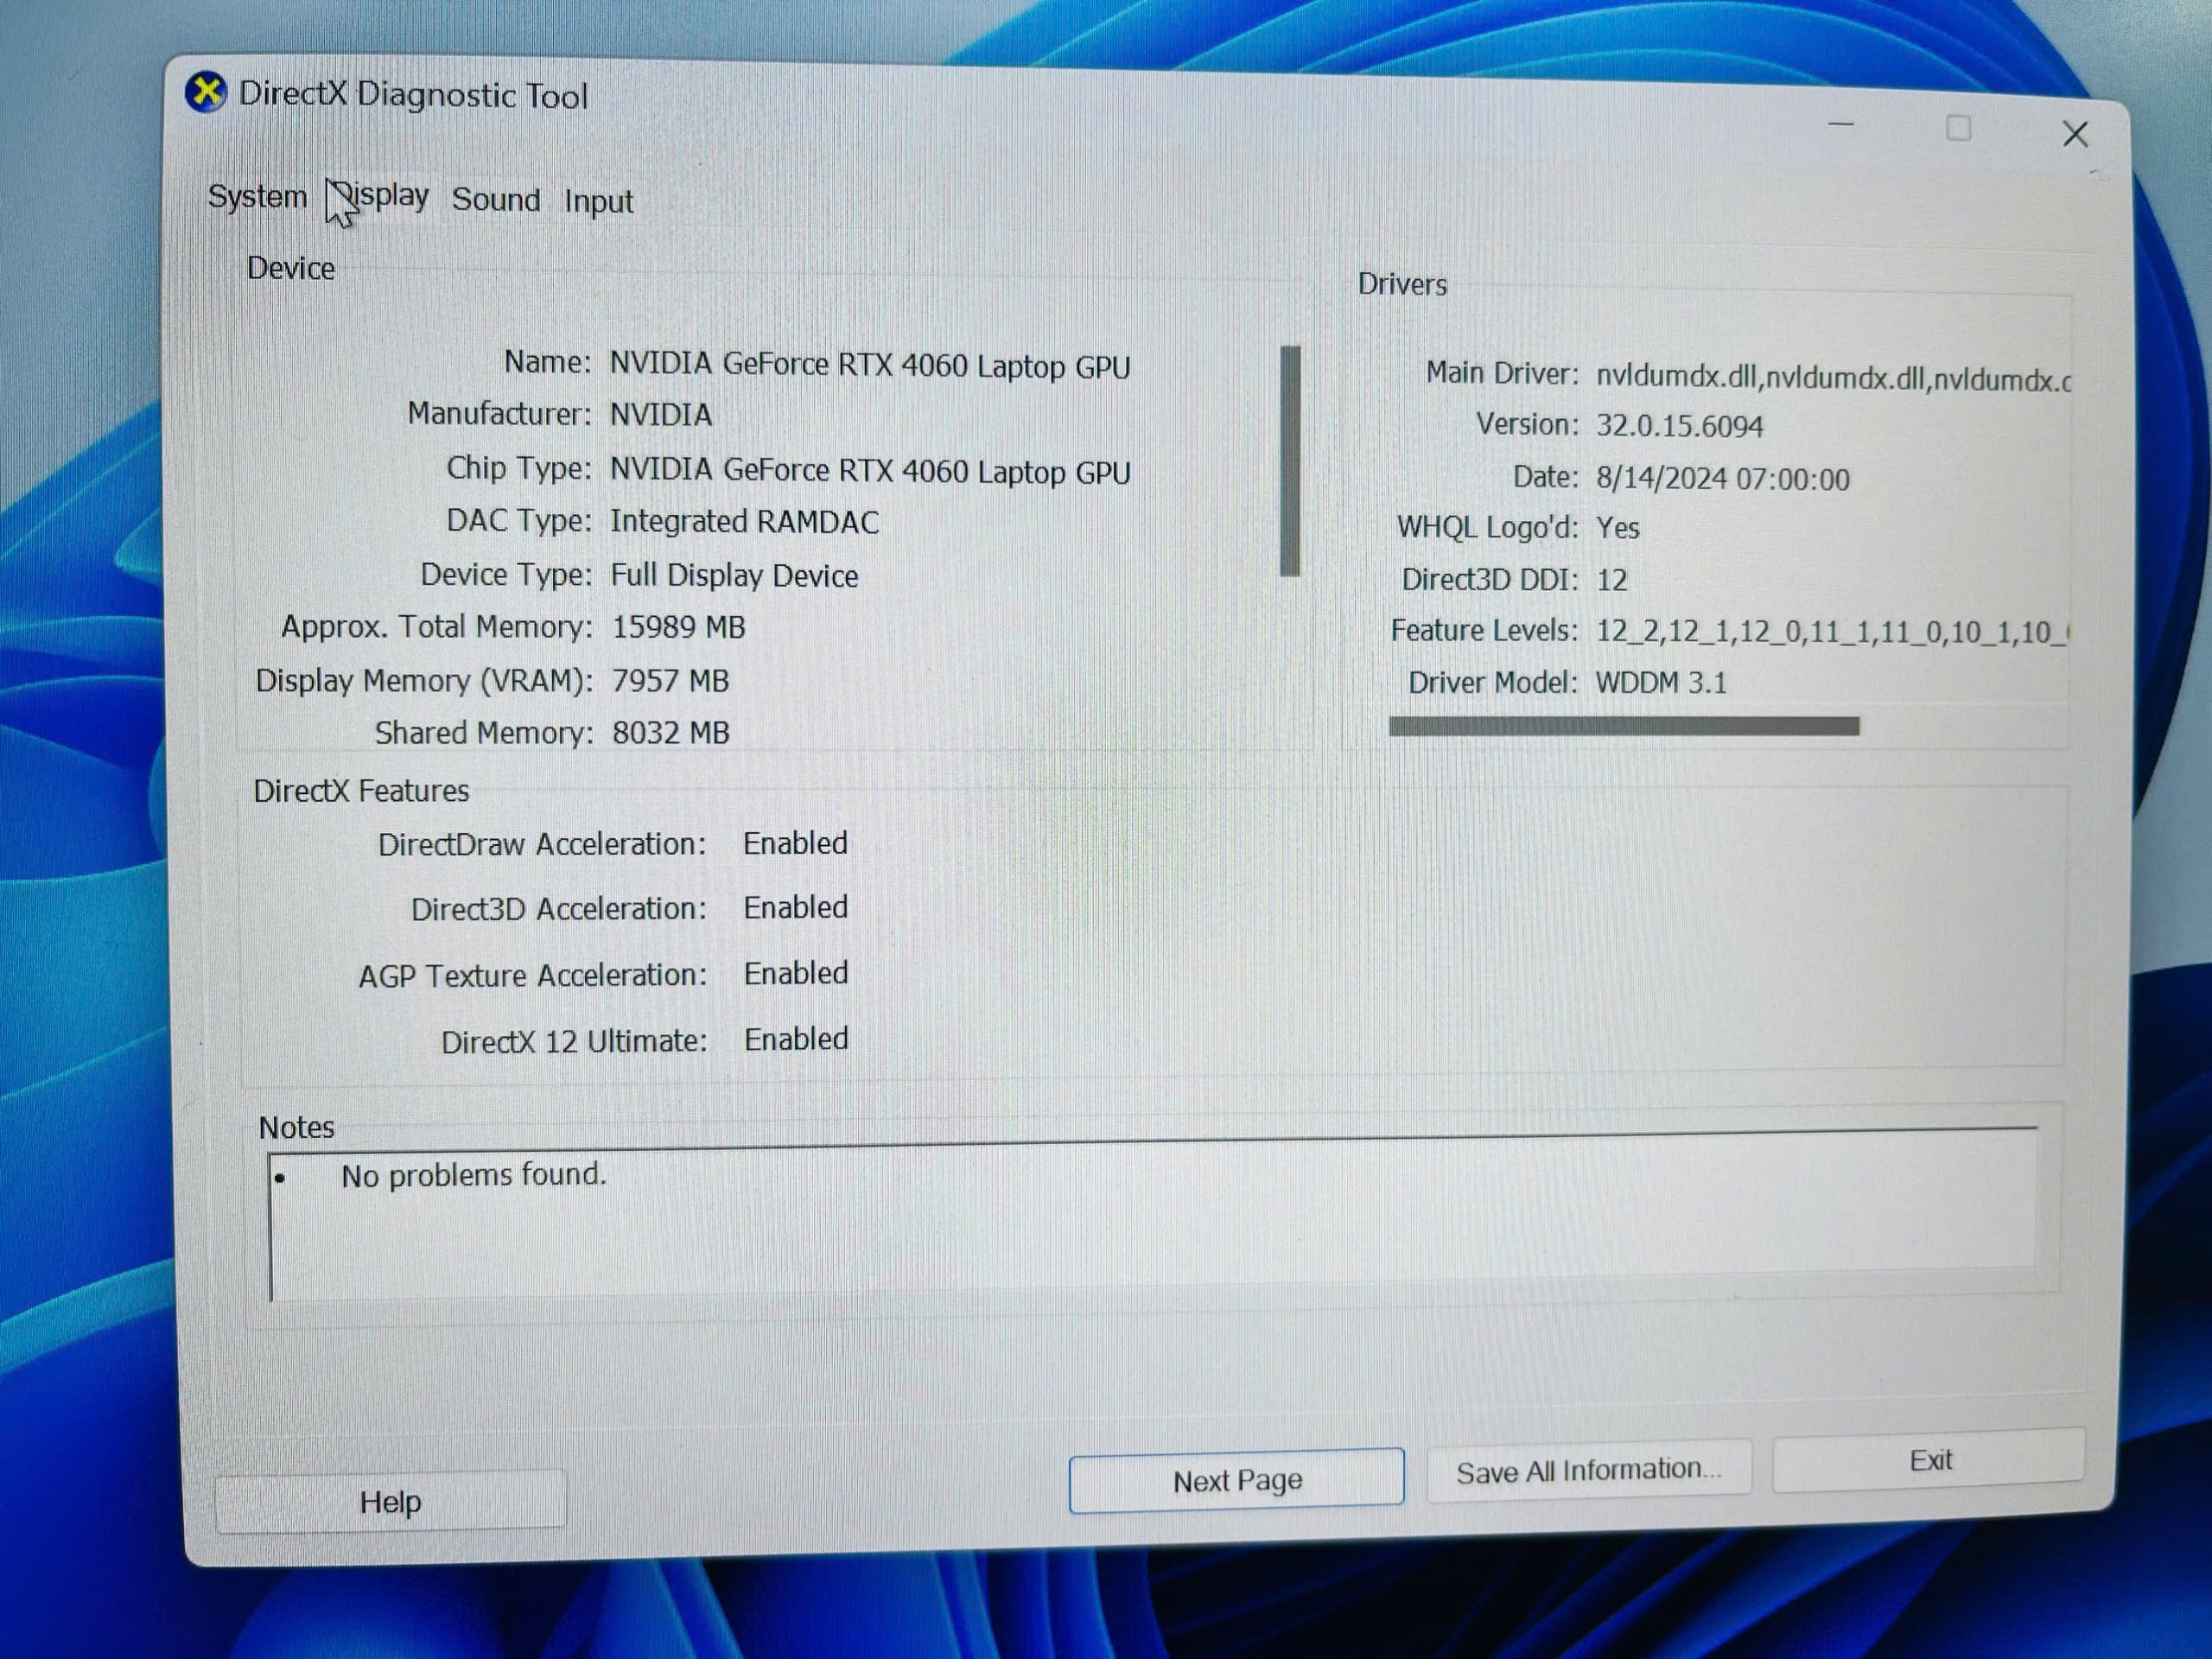
Task: Click the 'WDDM 3.1' driver model
Action: pyautogui.click(x=1660, y=682)
